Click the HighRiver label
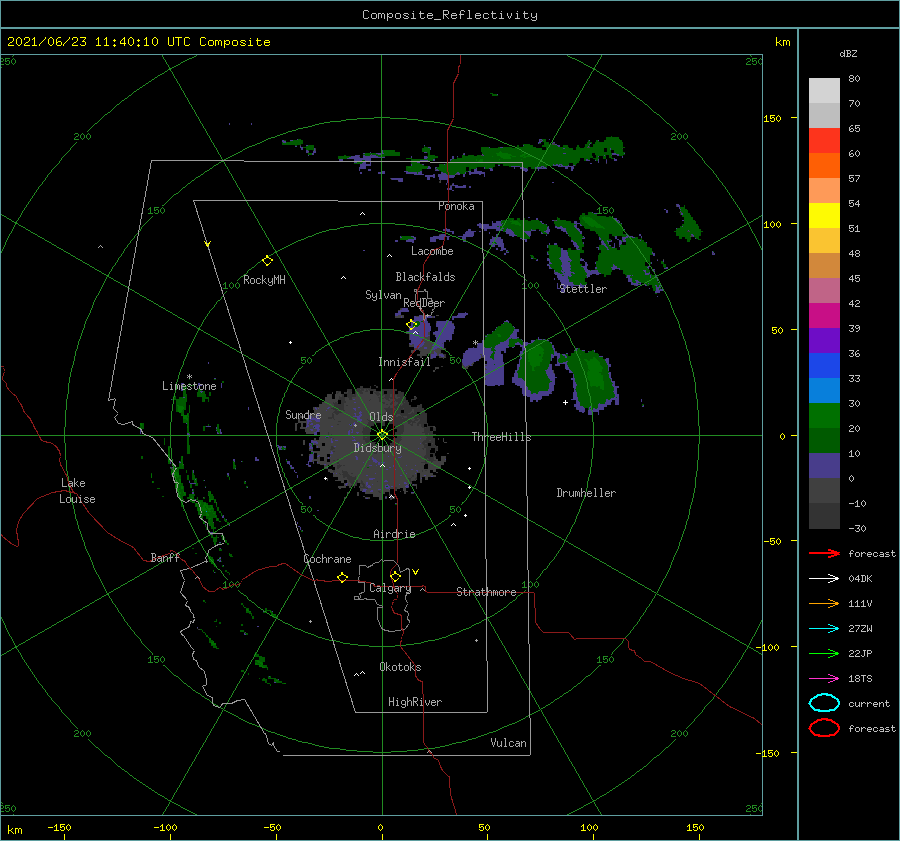Image resolution: width=900 pixels, height=841 pixels. (414, 702)
